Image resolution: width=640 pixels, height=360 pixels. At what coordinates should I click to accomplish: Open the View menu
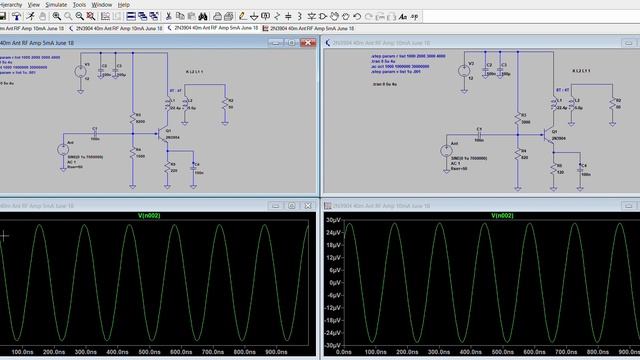(x=33, y=4)
